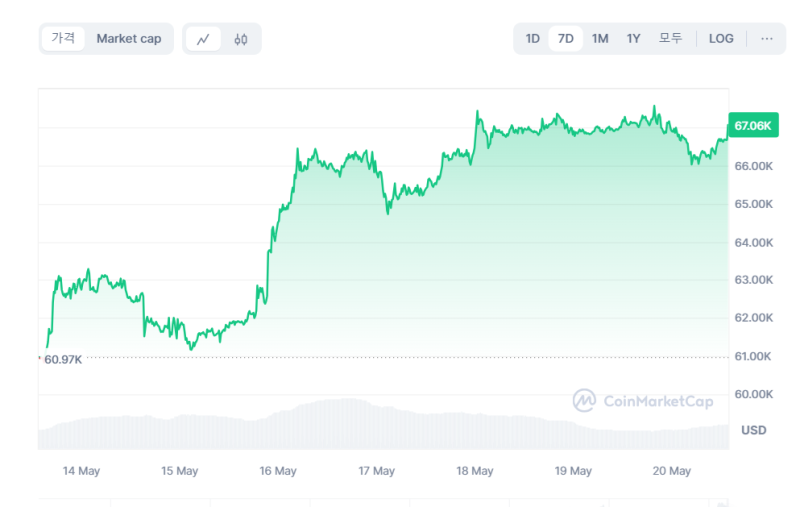Select the 7D time range
Image resolution: width=800 pixels, height=507 pixels.
click(x=565, y=38)
